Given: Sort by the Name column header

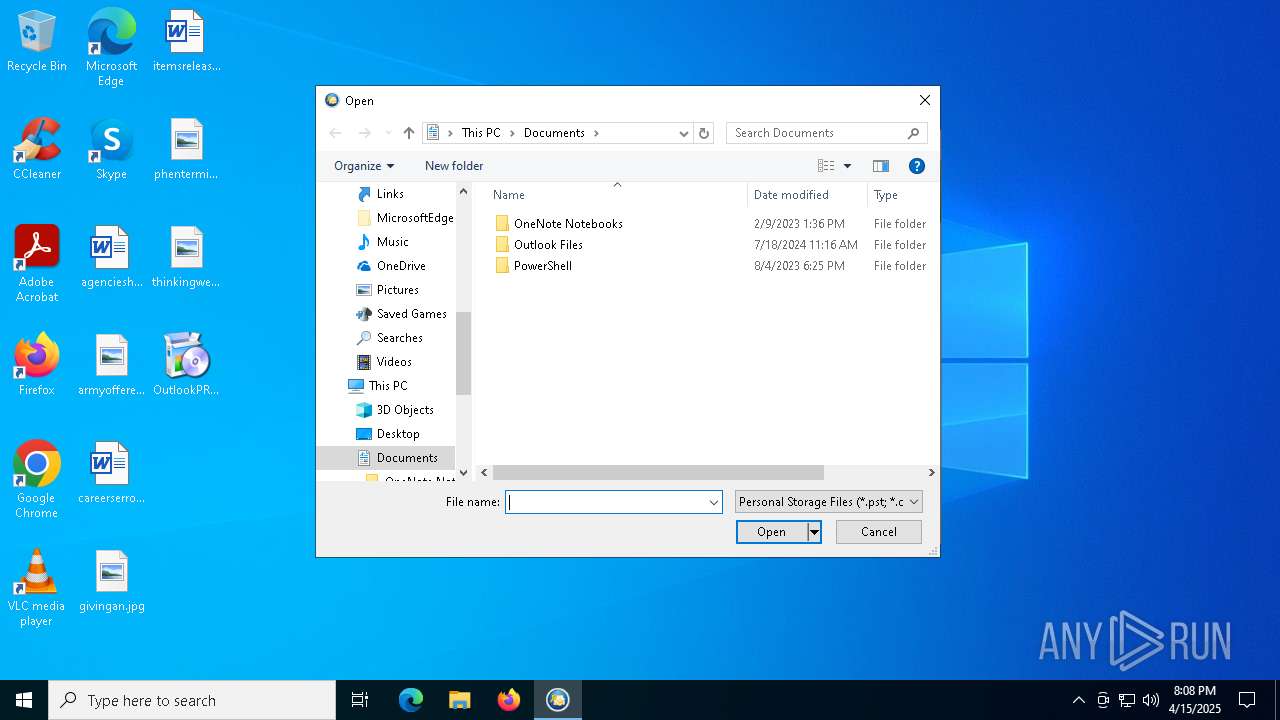Looking at the screenshot, I should [609, 195].
